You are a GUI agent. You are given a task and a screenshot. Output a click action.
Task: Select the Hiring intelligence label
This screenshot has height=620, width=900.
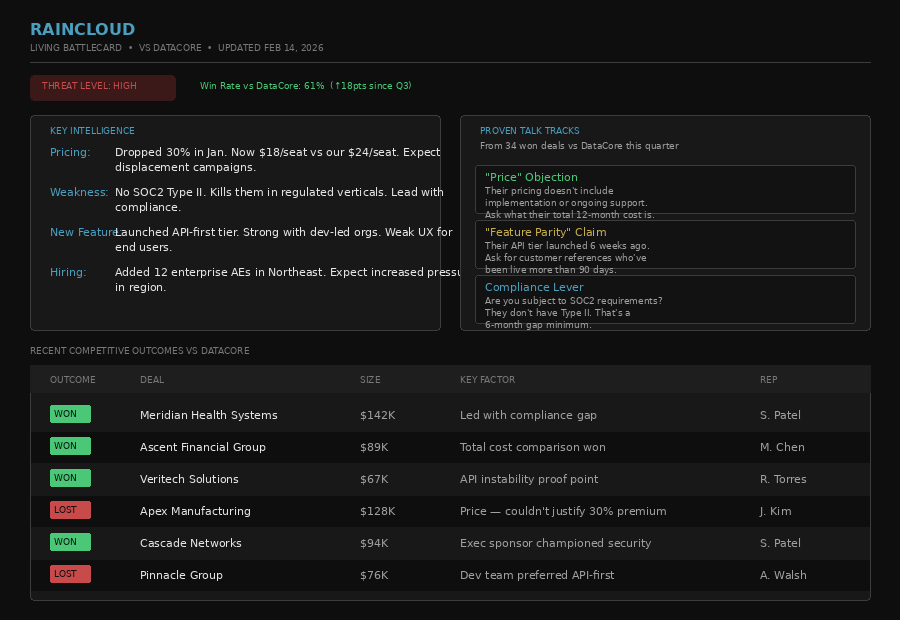(x=66, y=272)
